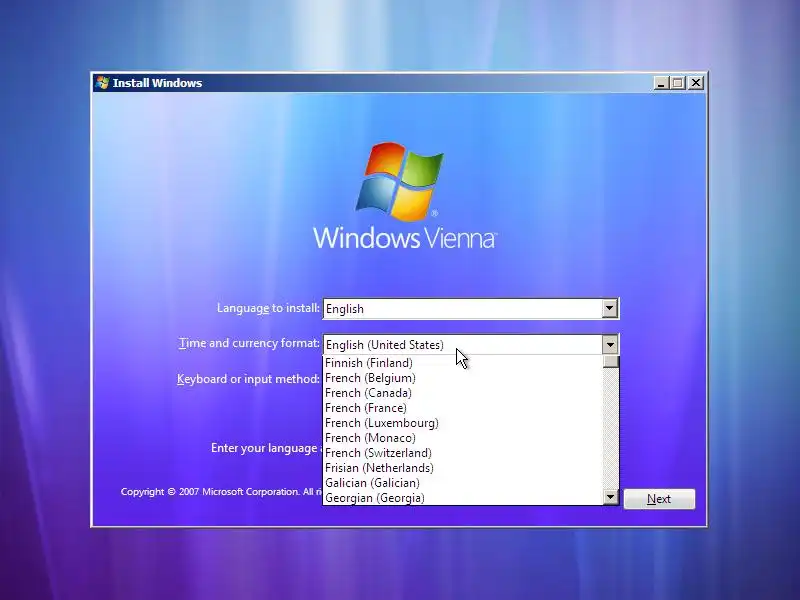
Task: Select Finnish (Finland) from the list
Action: pos(463,363)
